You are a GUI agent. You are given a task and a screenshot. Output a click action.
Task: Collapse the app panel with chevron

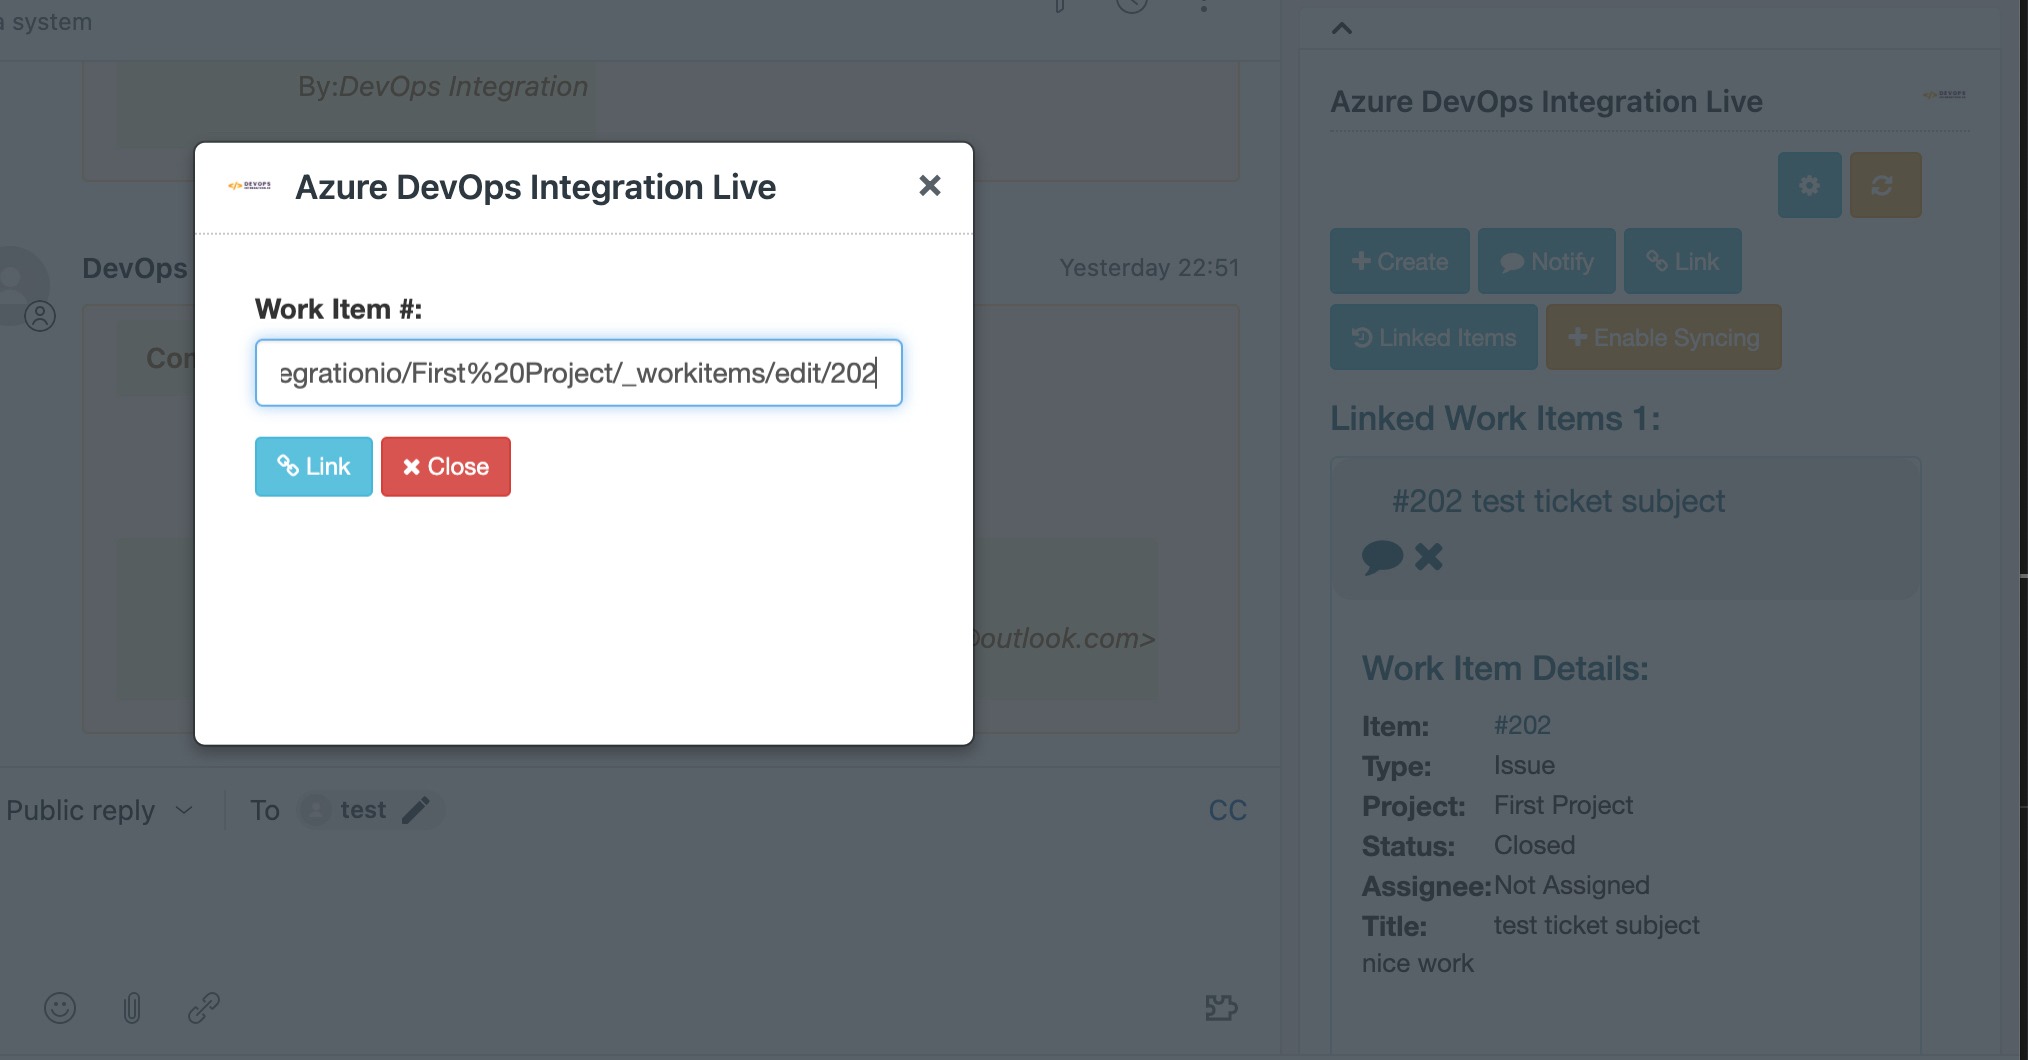(1342, 28)
